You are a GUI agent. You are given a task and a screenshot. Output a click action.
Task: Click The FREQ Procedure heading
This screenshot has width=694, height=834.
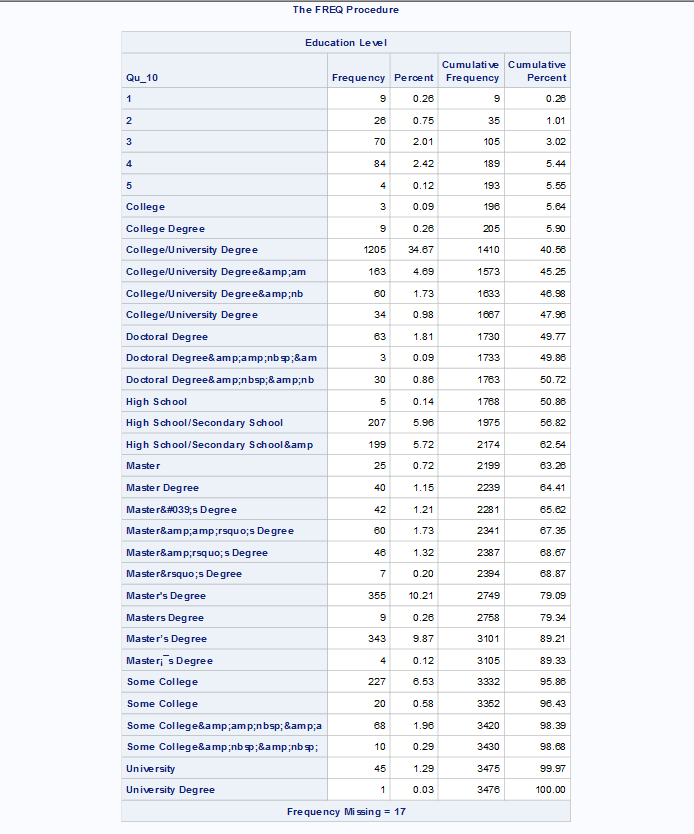346,10
